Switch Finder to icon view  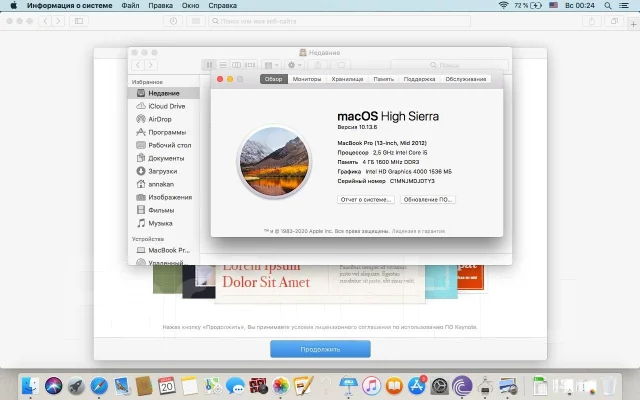pyautogui.click(x=209, y=65)
